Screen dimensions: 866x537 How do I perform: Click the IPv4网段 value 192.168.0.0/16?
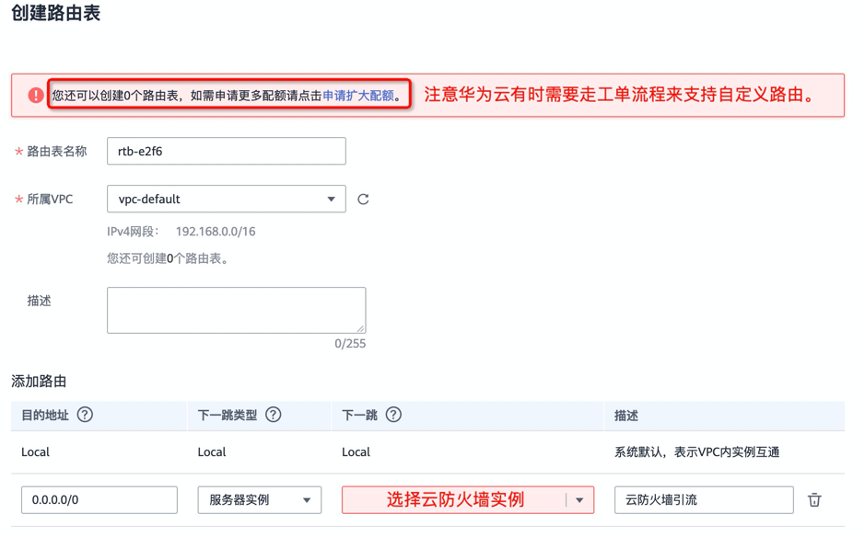tap(215, 231)
